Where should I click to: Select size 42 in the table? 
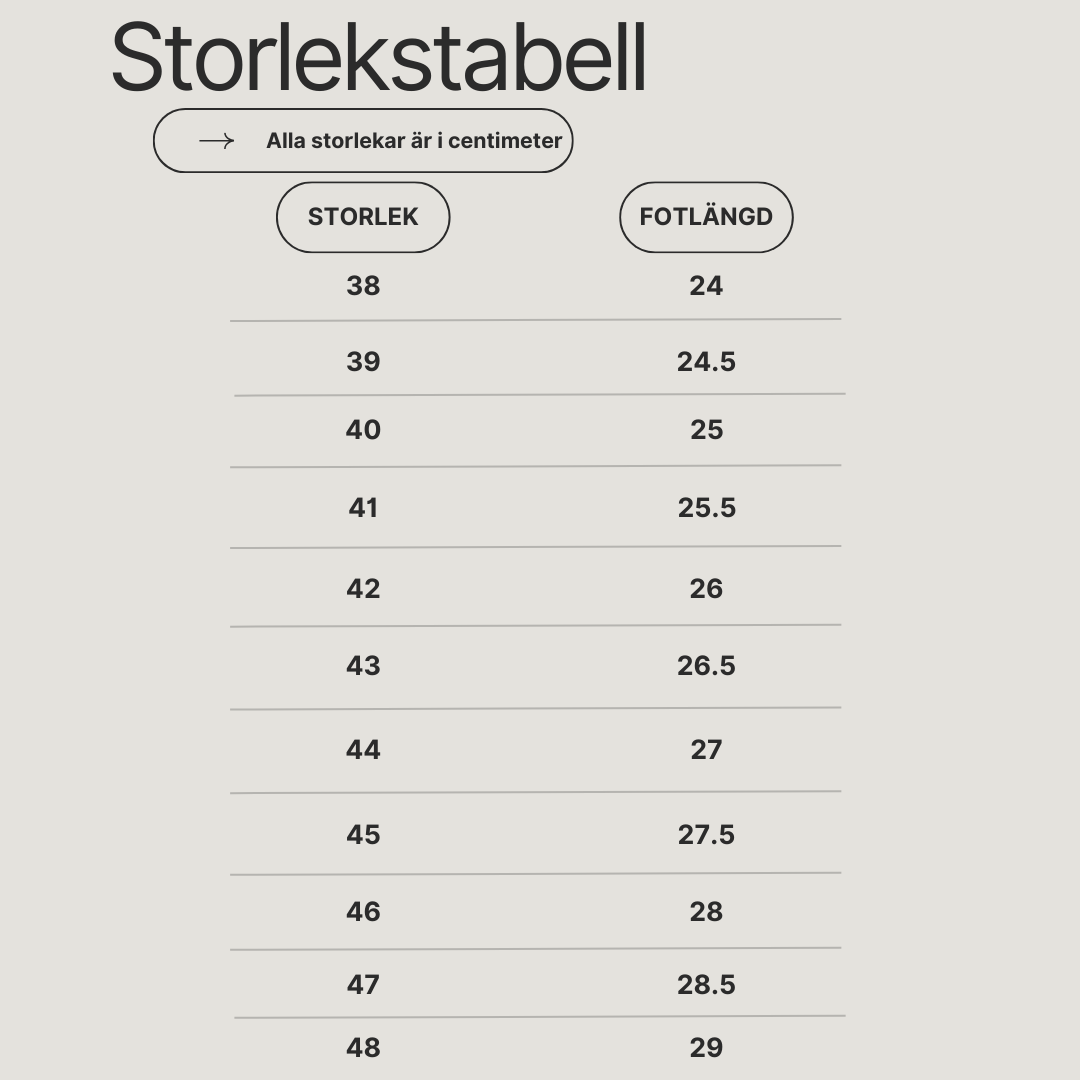pos(363,589)
